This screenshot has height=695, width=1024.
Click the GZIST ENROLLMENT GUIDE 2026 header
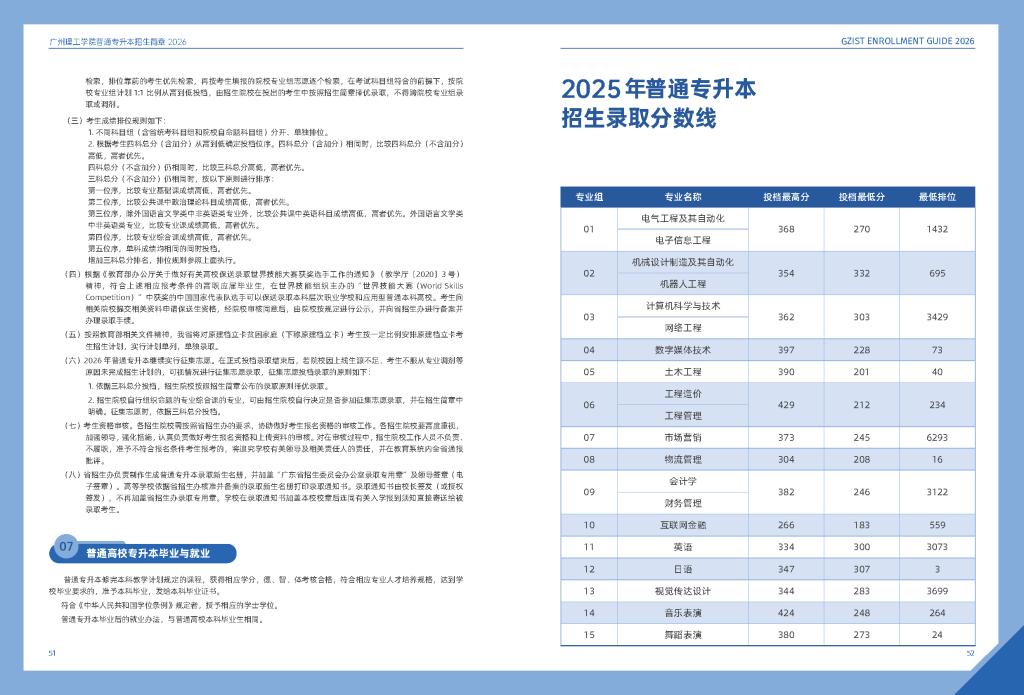pos(908,42)
